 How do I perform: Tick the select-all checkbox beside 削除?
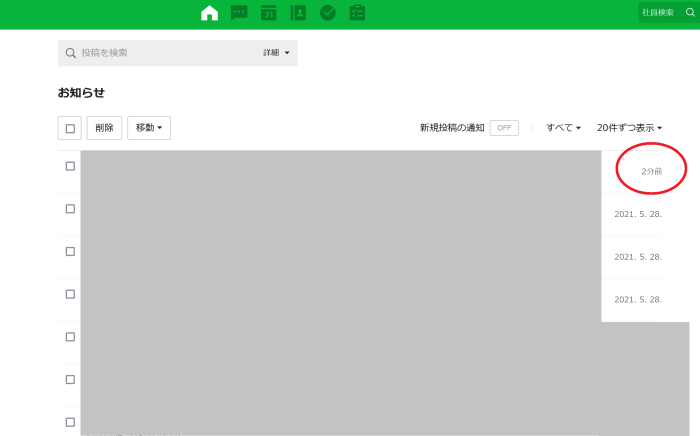tap(70, 129)
